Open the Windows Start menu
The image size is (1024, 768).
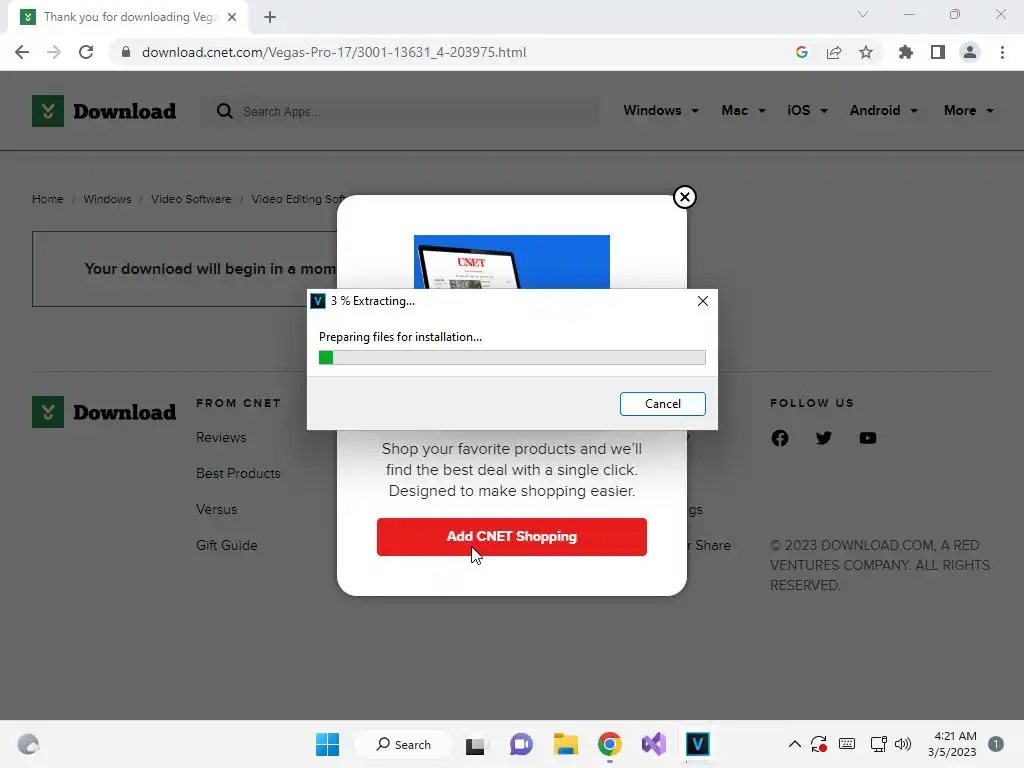pos(327,744)
